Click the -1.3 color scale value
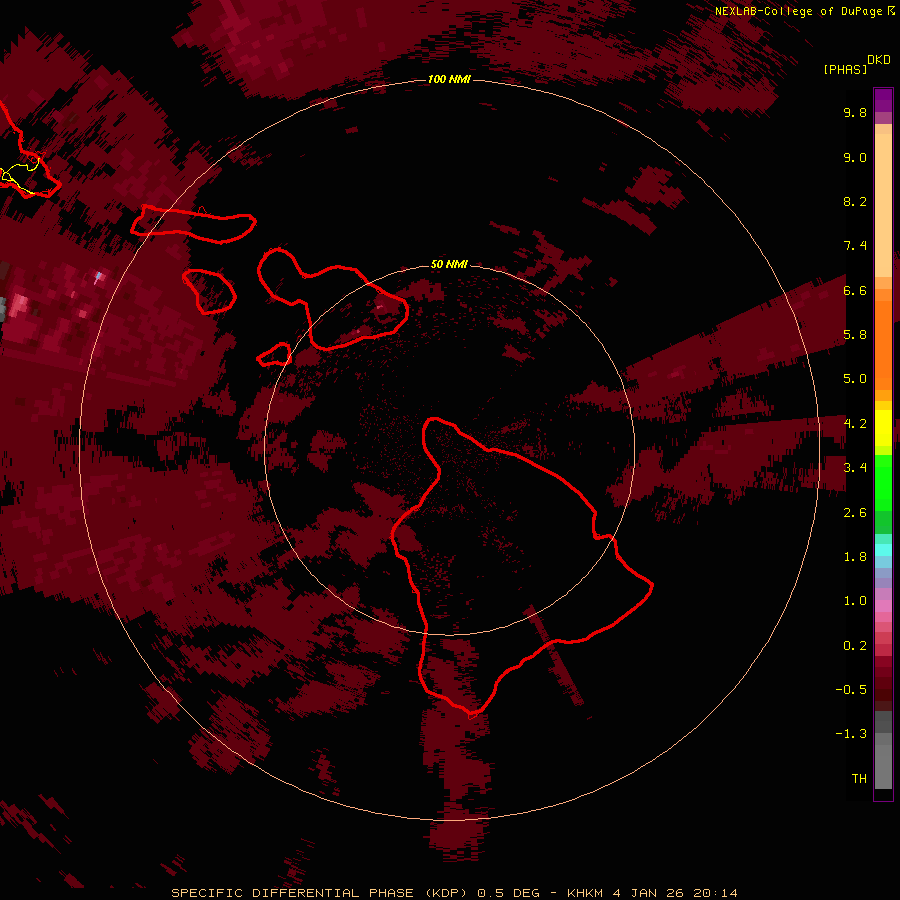 [x=851, y=734]
